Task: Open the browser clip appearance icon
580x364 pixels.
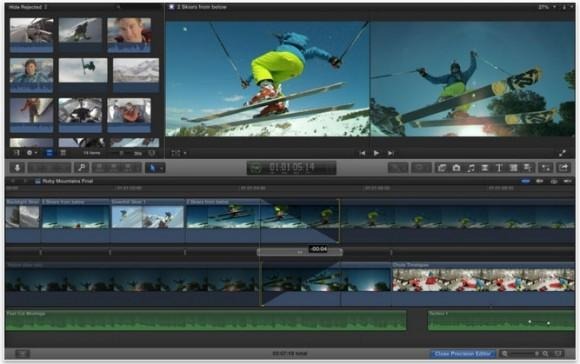Action: point(152,153)
